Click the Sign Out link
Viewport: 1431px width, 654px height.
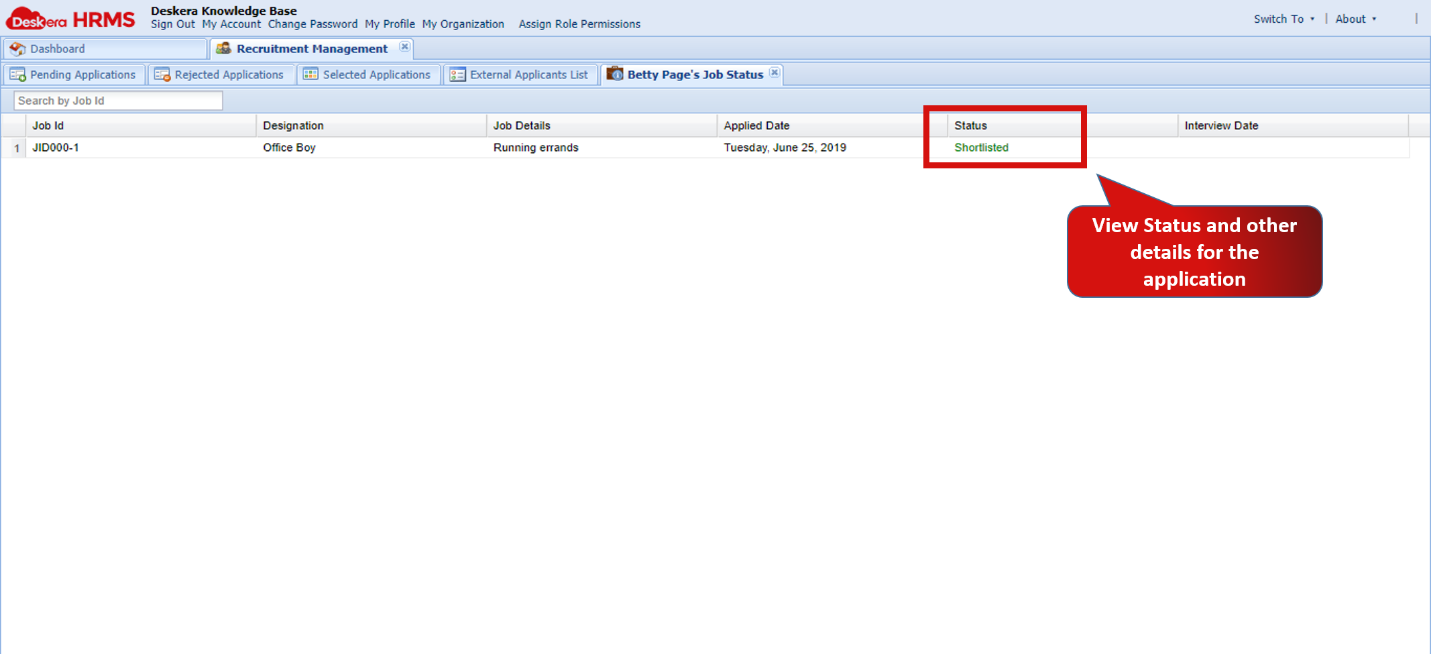pos(173,24)
